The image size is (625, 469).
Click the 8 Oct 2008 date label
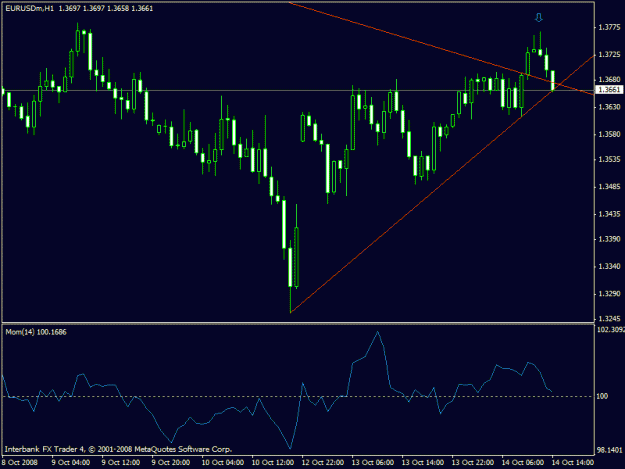[x=20, y=462]
